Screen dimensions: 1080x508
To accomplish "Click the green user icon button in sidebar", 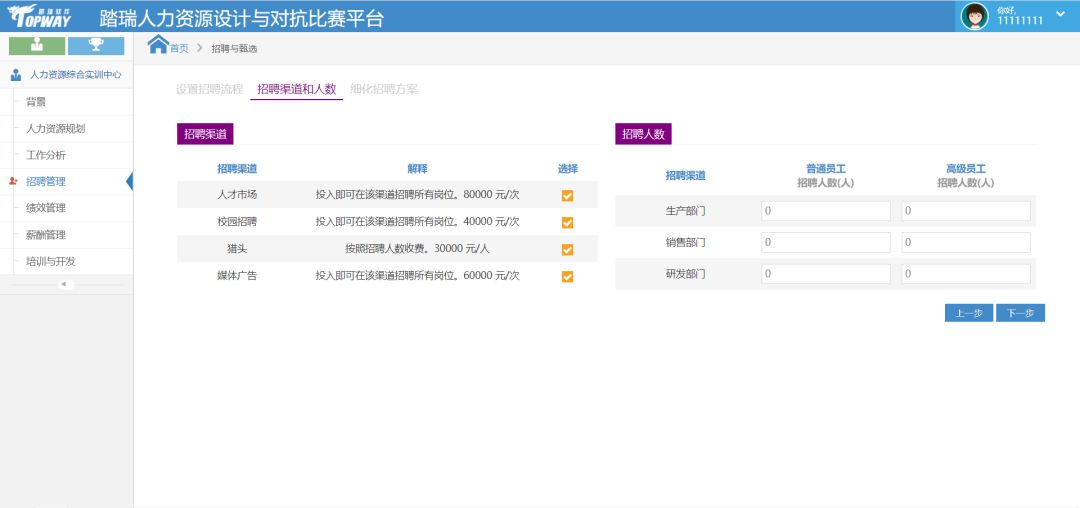I will 37,46.
